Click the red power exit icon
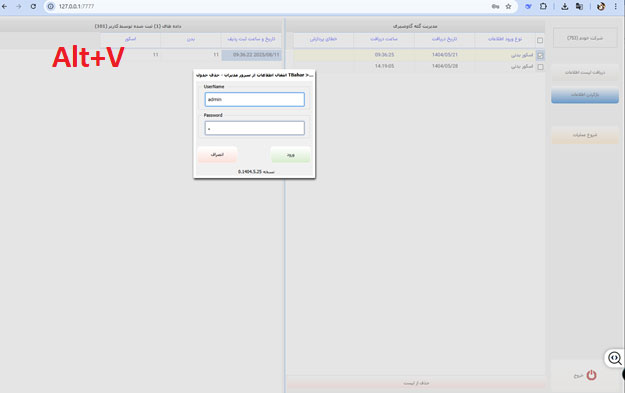625x393 pixels. (592, 375)
